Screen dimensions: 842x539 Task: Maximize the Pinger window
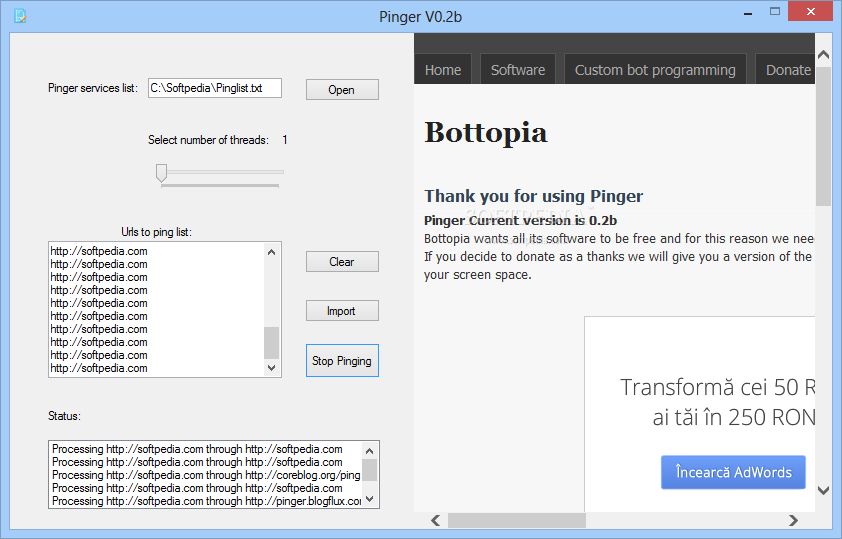(774, 12)
